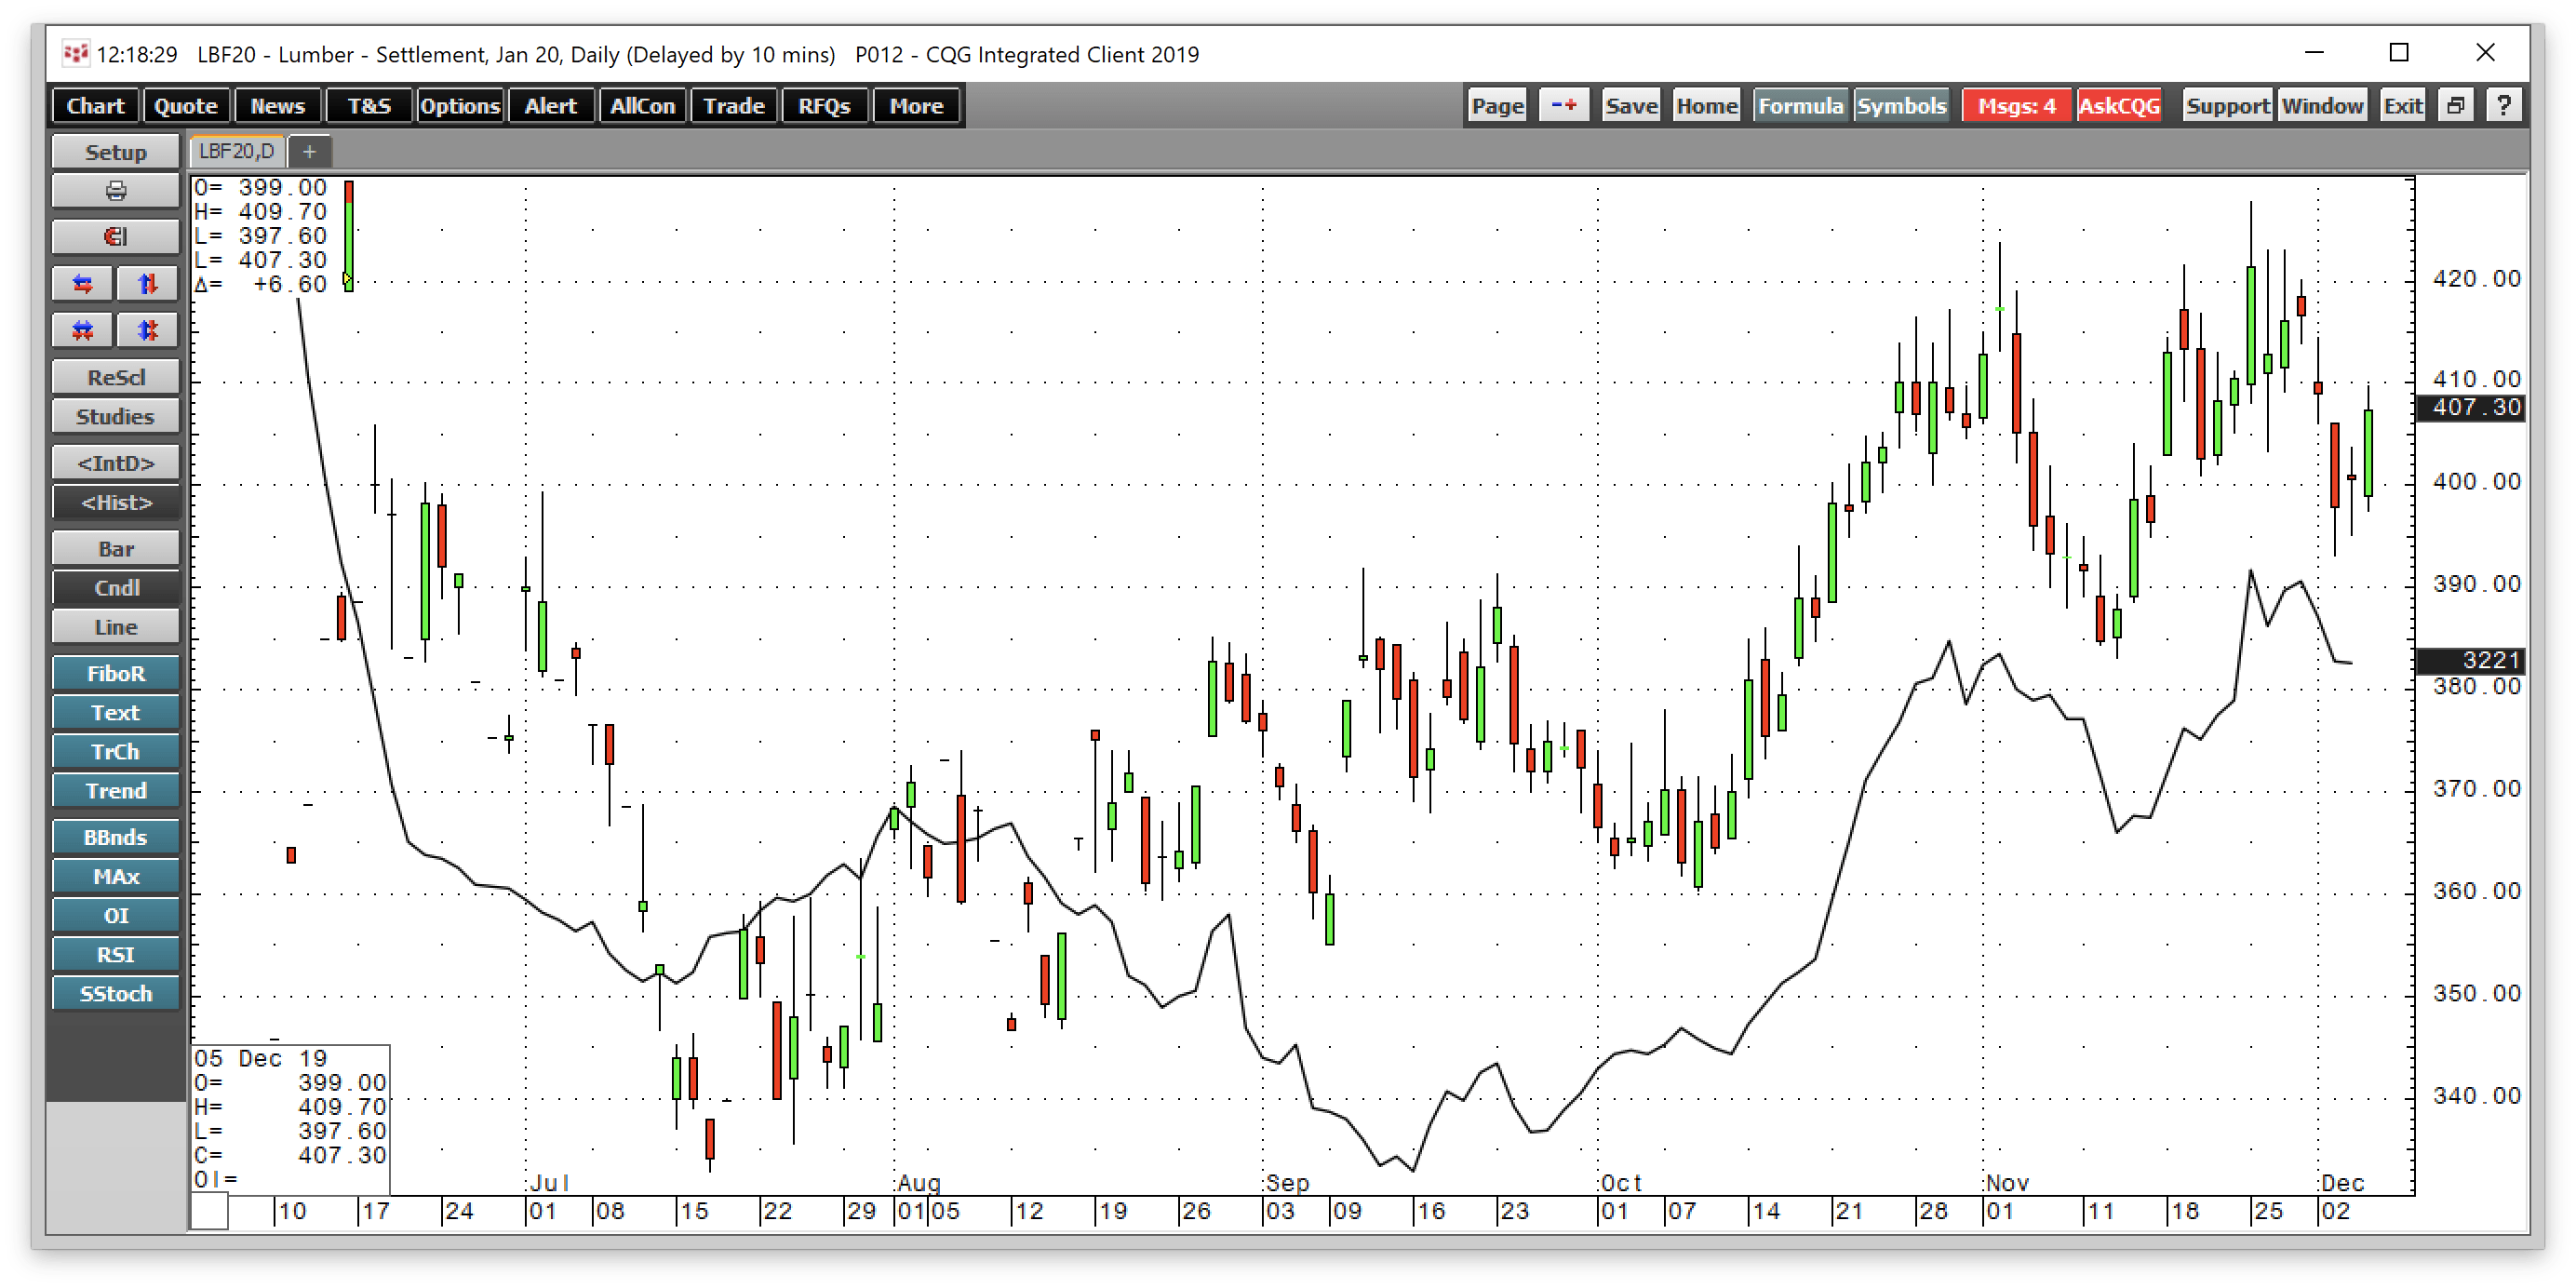Add a new chart tab with plus
The width and height of the screenshot is (2576, 1288).
(310, 152)
